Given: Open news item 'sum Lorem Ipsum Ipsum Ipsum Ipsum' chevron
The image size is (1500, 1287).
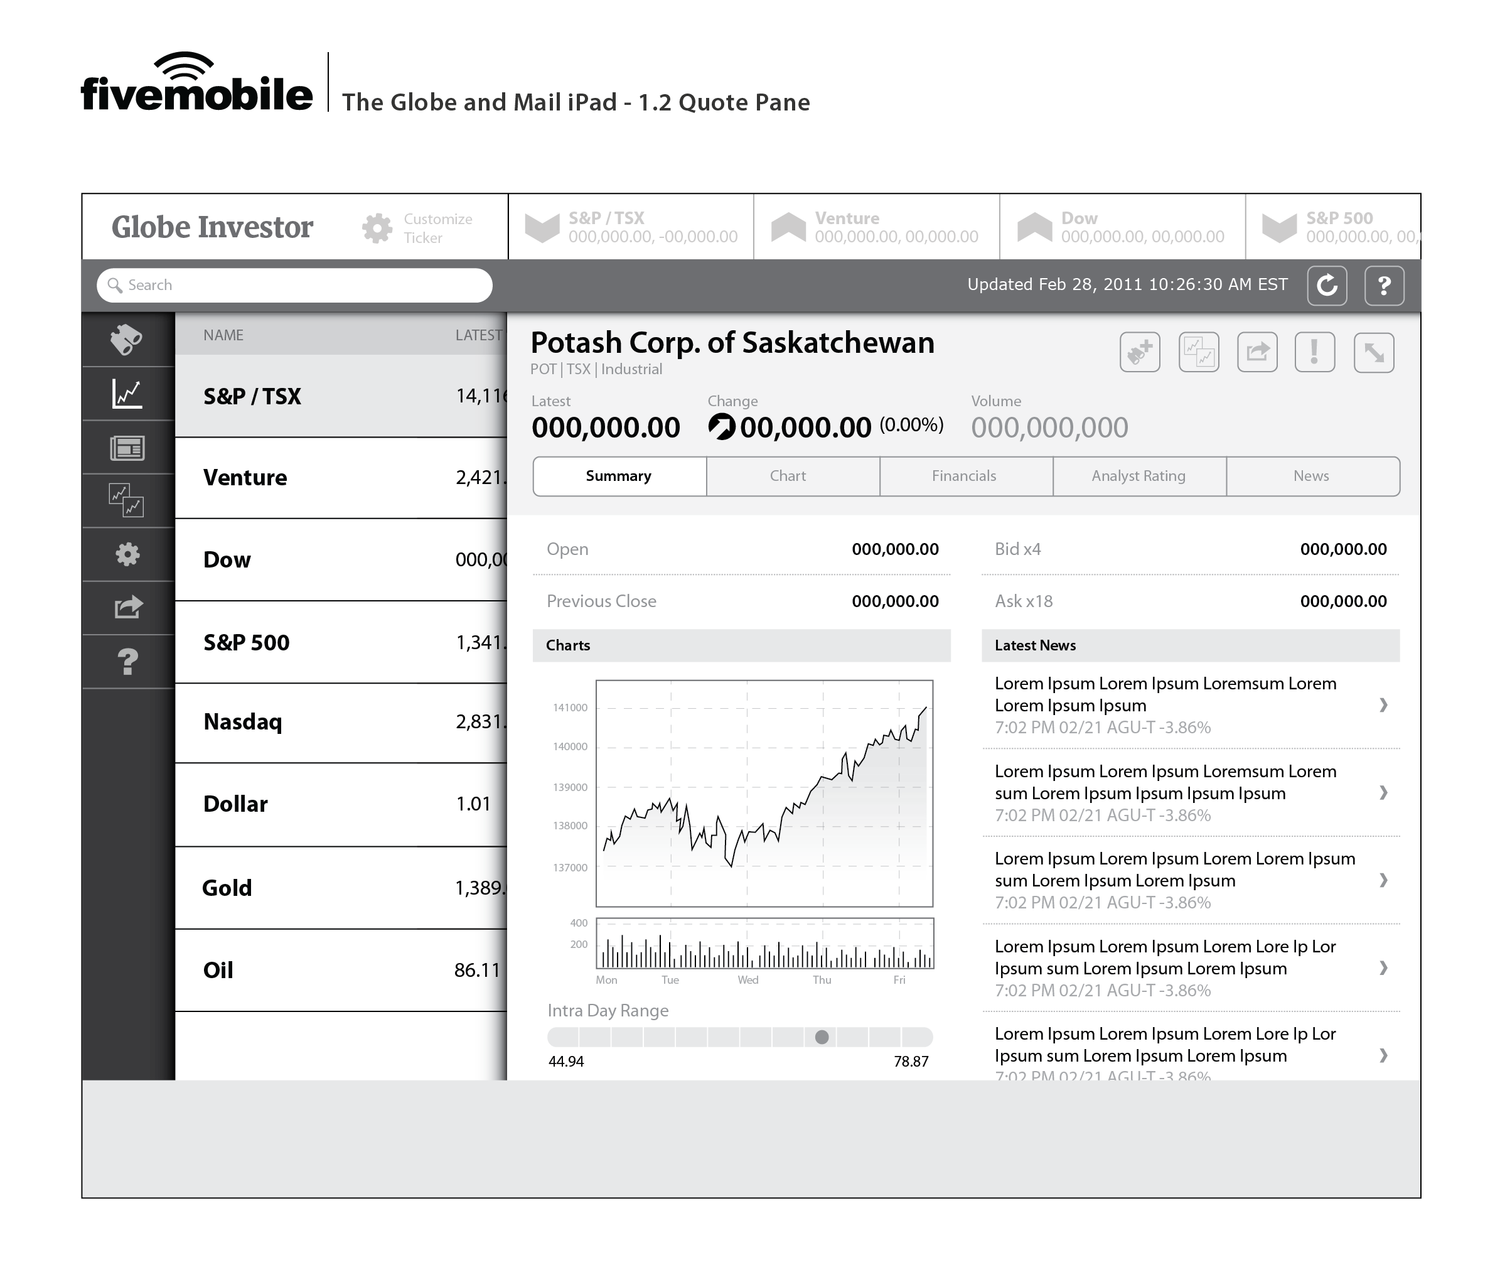Looking at the screenshot, I should pos(1383,792).
